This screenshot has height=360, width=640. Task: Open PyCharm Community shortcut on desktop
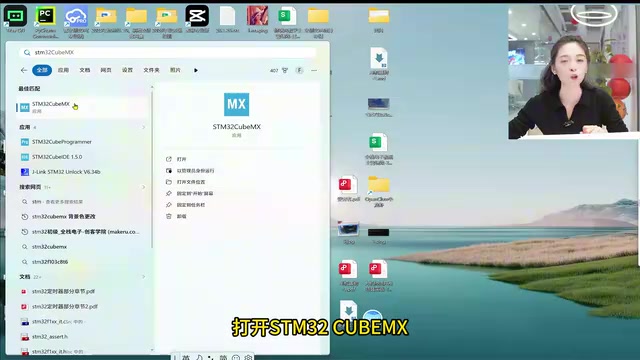tap(45, 22)
